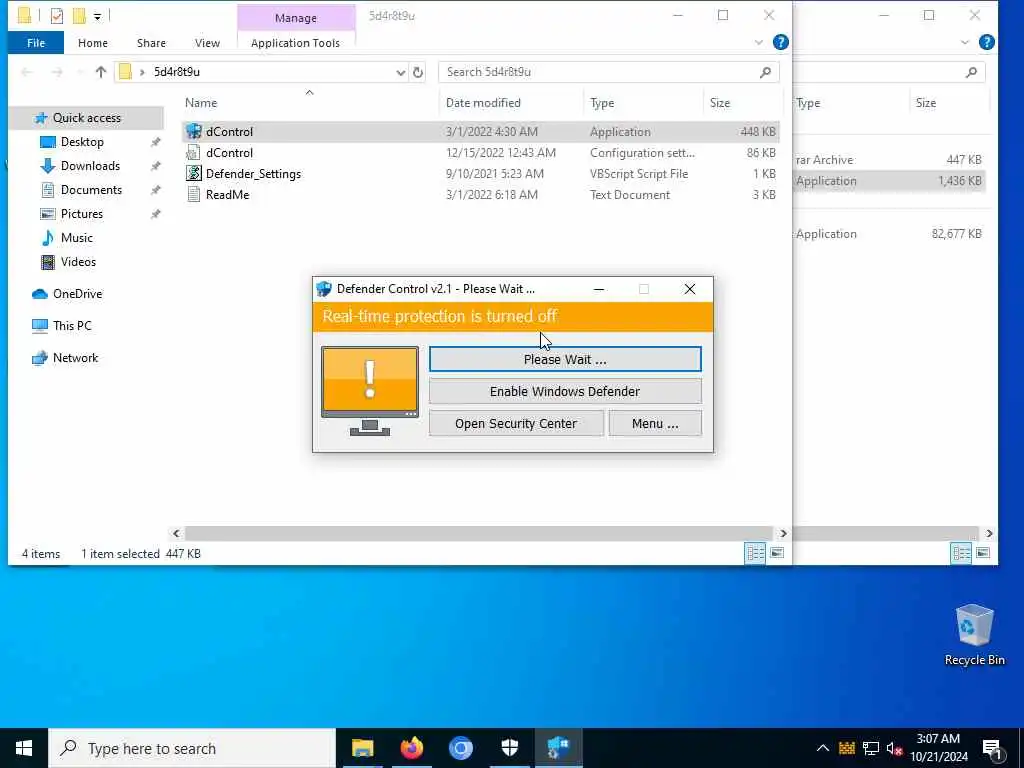Open Music folder in sidebar
The image size is (1024, 768).
click(76, 238)
